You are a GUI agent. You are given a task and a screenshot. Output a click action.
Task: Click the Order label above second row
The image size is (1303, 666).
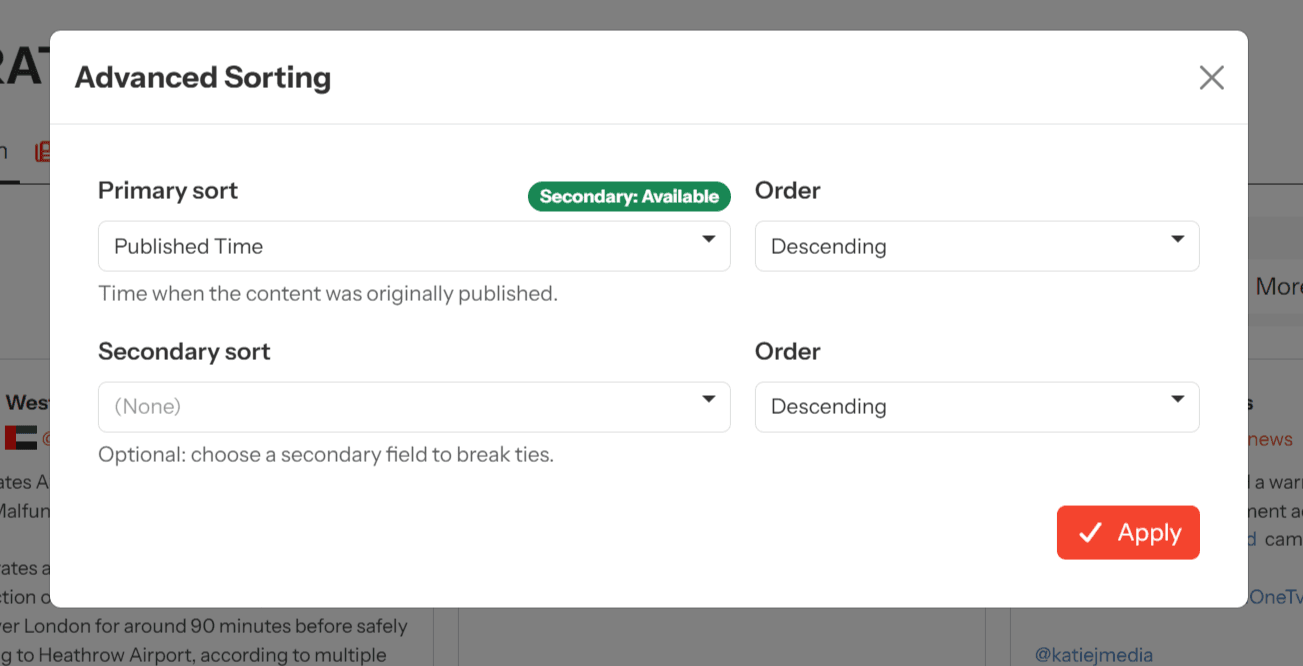(x=788, y=352)
